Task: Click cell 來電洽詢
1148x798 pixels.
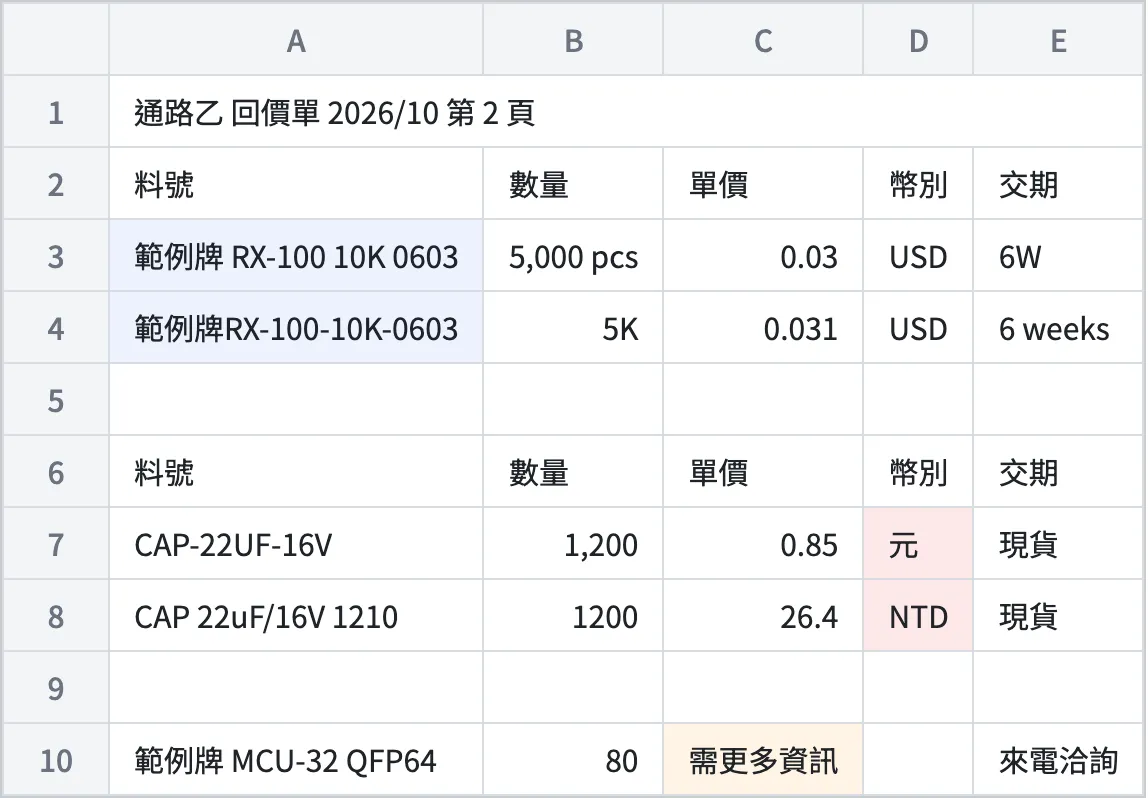Action: click(x=1059, y=759)
